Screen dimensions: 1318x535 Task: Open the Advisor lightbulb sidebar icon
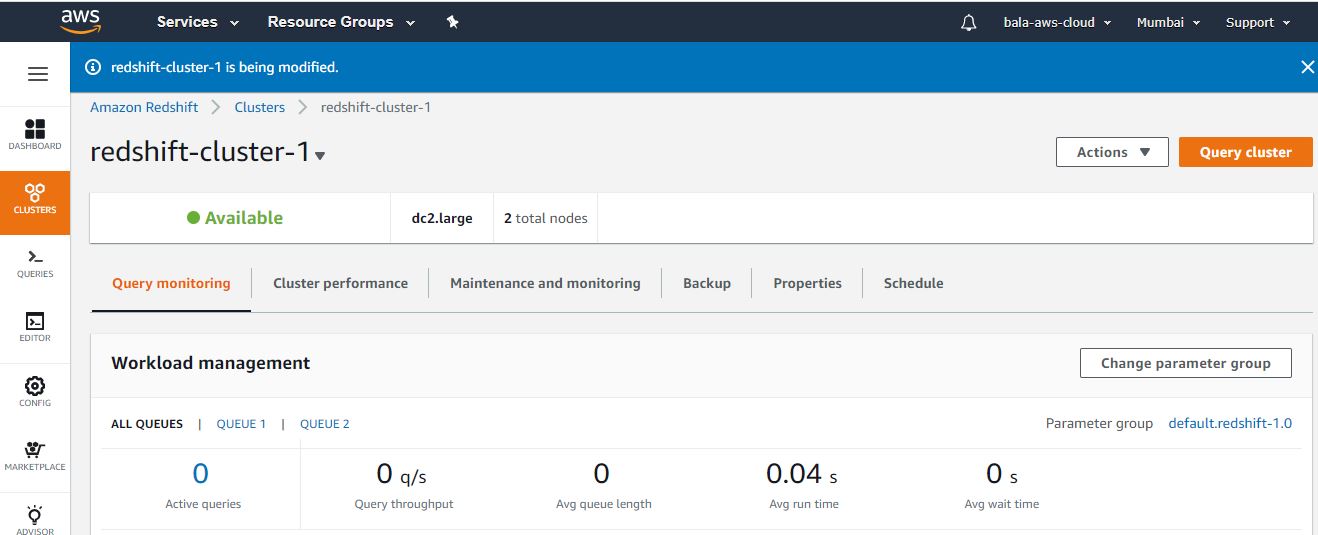point(35,520)
